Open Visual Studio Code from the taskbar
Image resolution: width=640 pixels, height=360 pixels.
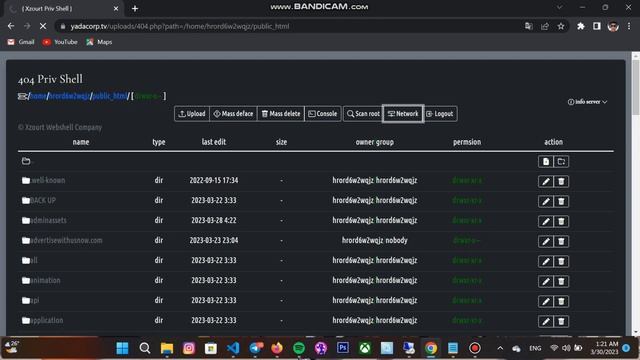tap(233, 348)
